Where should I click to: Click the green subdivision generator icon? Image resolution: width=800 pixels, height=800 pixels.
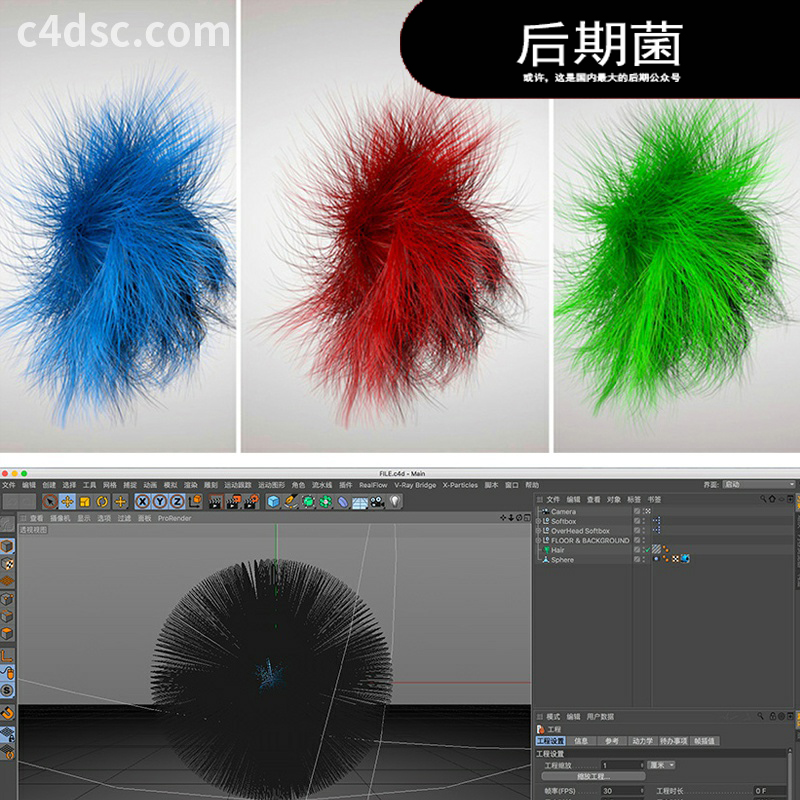308,502
